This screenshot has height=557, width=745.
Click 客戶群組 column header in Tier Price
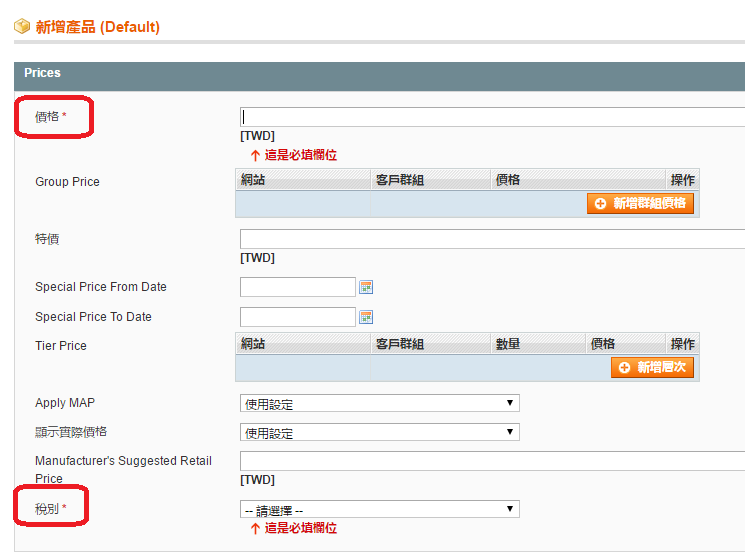(x=400, y=345)
